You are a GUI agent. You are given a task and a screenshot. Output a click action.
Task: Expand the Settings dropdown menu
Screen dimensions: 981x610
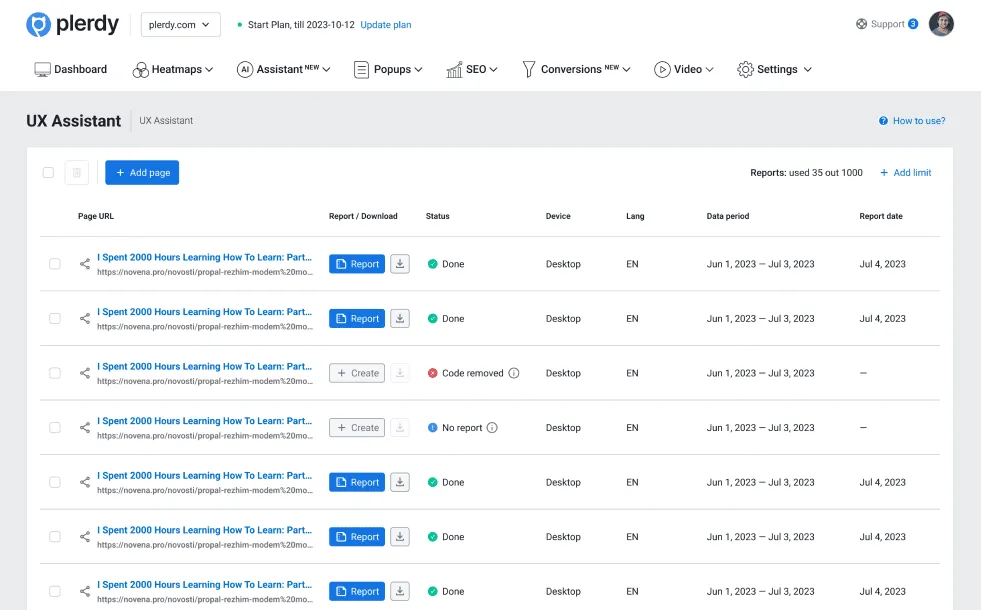775,69
